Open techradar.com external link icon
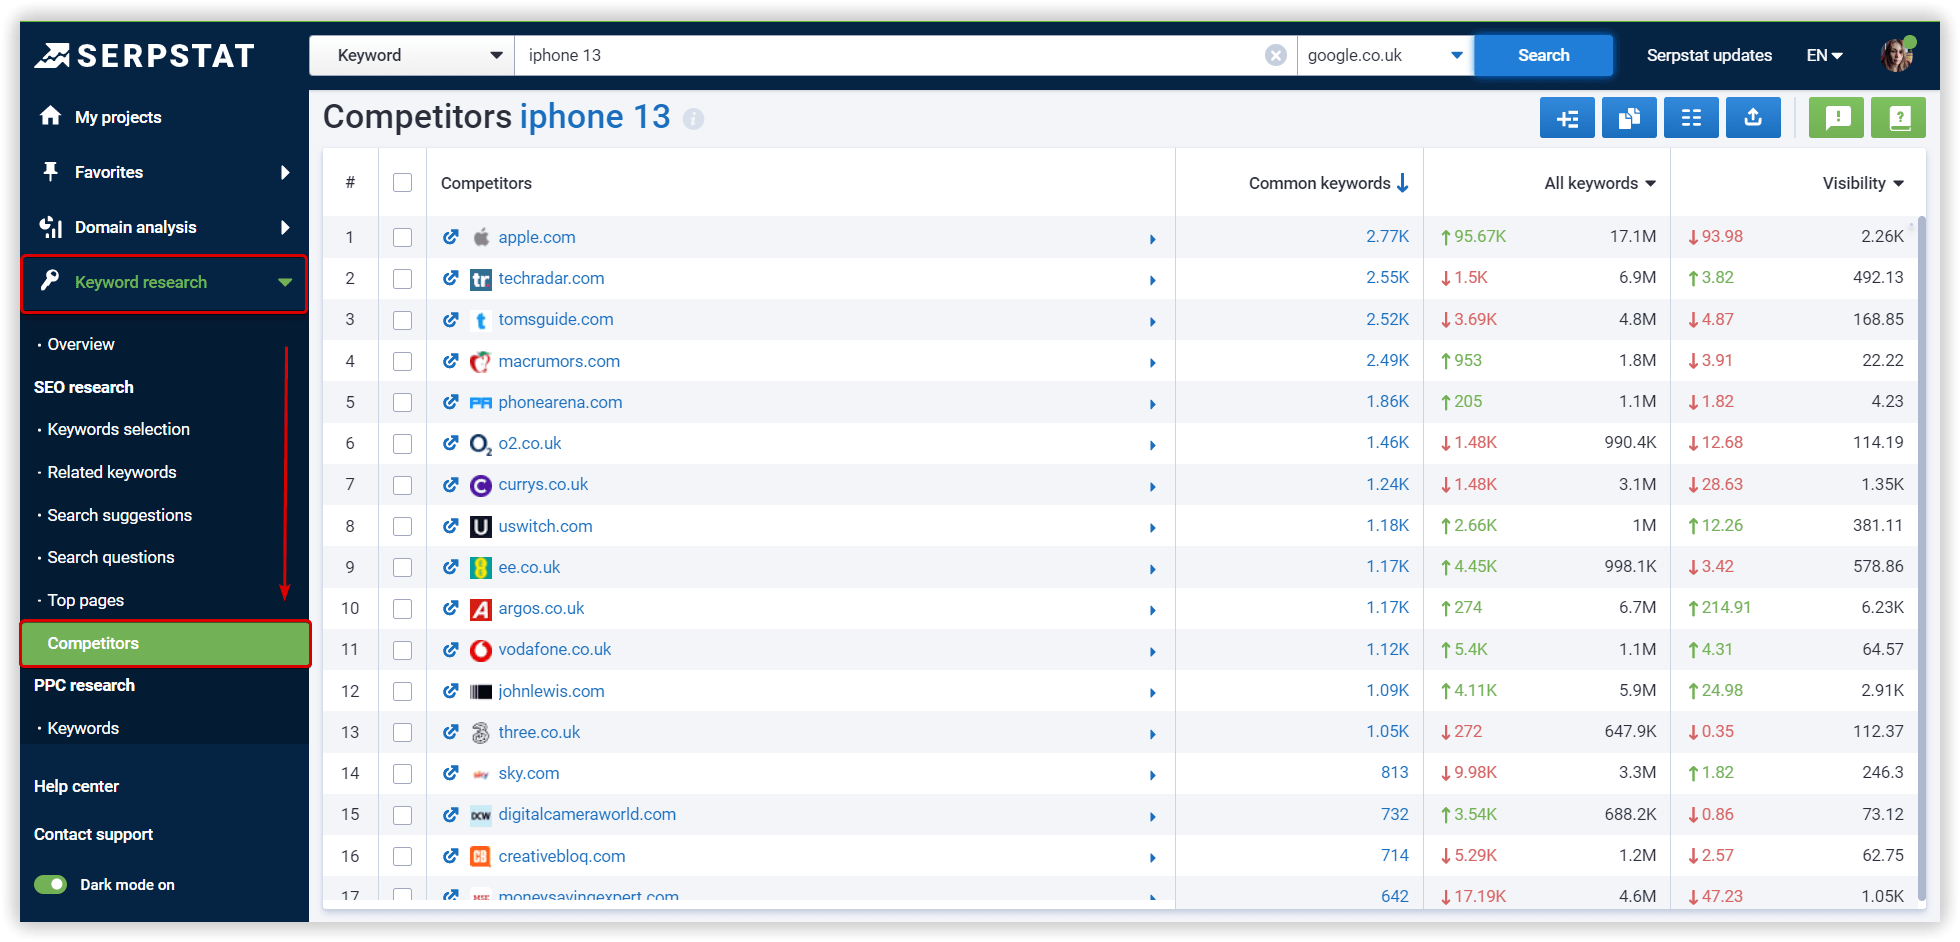1960x942 pixels. point(451,278)
